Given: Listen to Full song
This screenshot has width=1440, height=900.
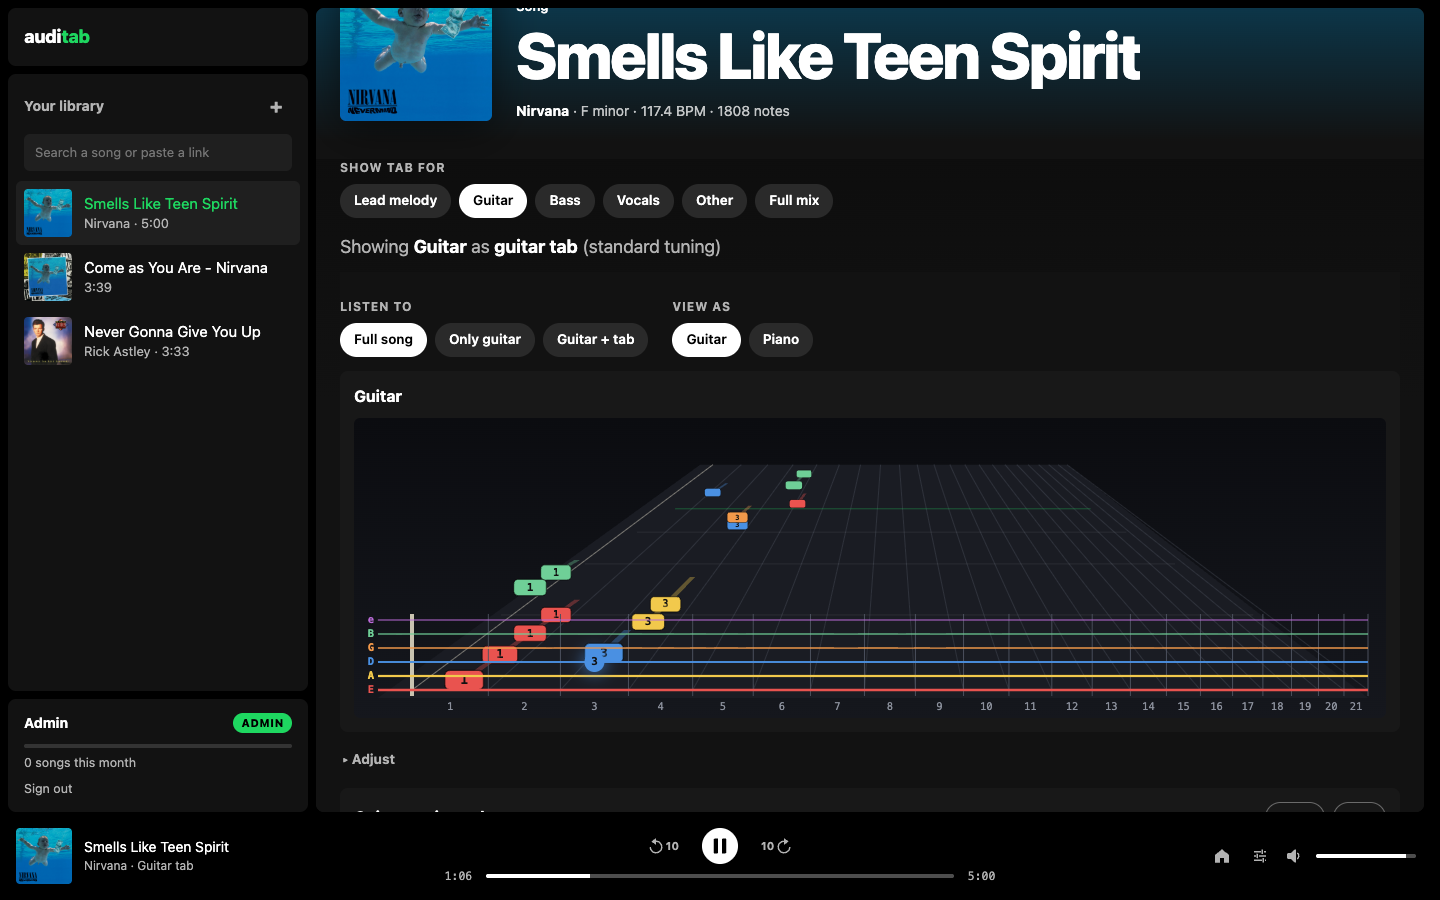Looking at the screenshot, I should [x=383, y=340].
